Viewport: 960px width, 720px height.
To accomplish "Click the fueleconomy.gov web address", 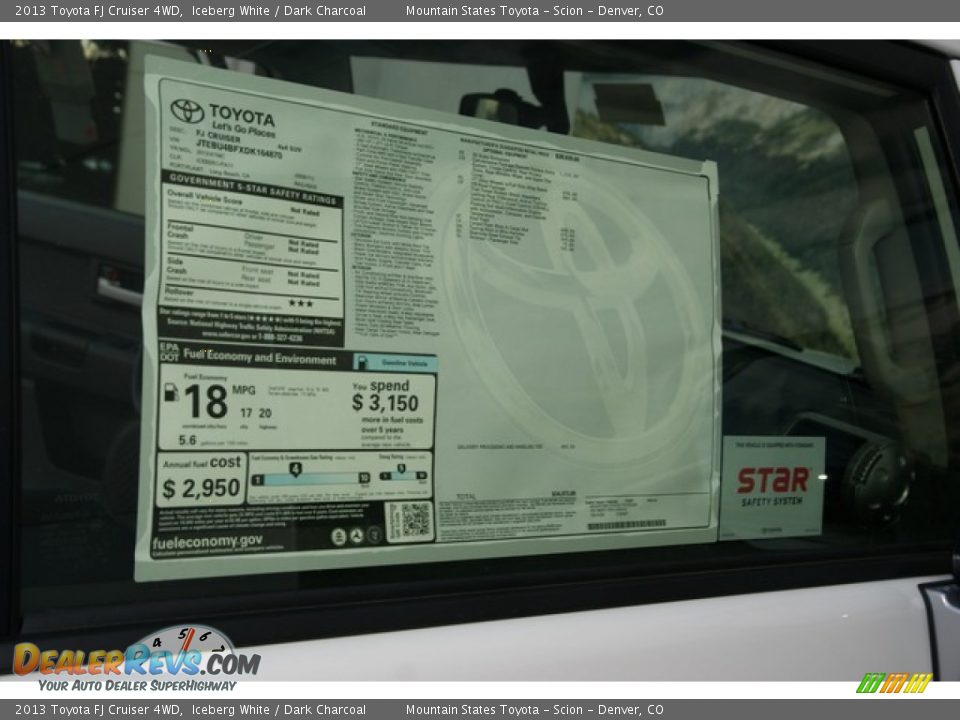I will pyautogui.click(x=208, y=542).
